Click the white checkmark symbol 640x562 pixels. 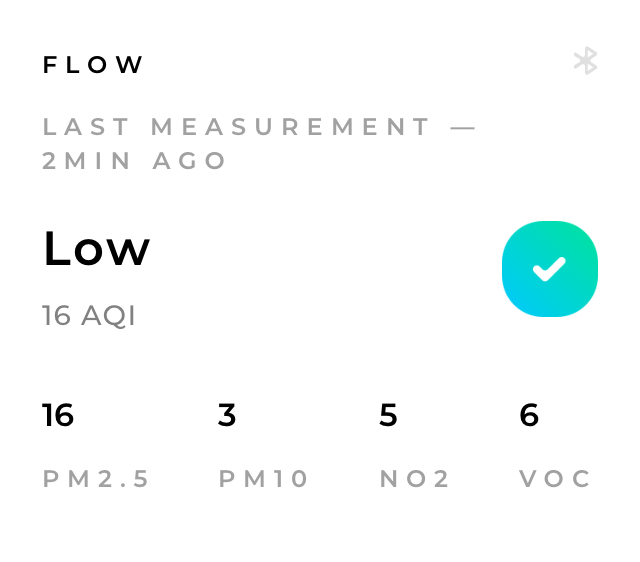(549, 268)
